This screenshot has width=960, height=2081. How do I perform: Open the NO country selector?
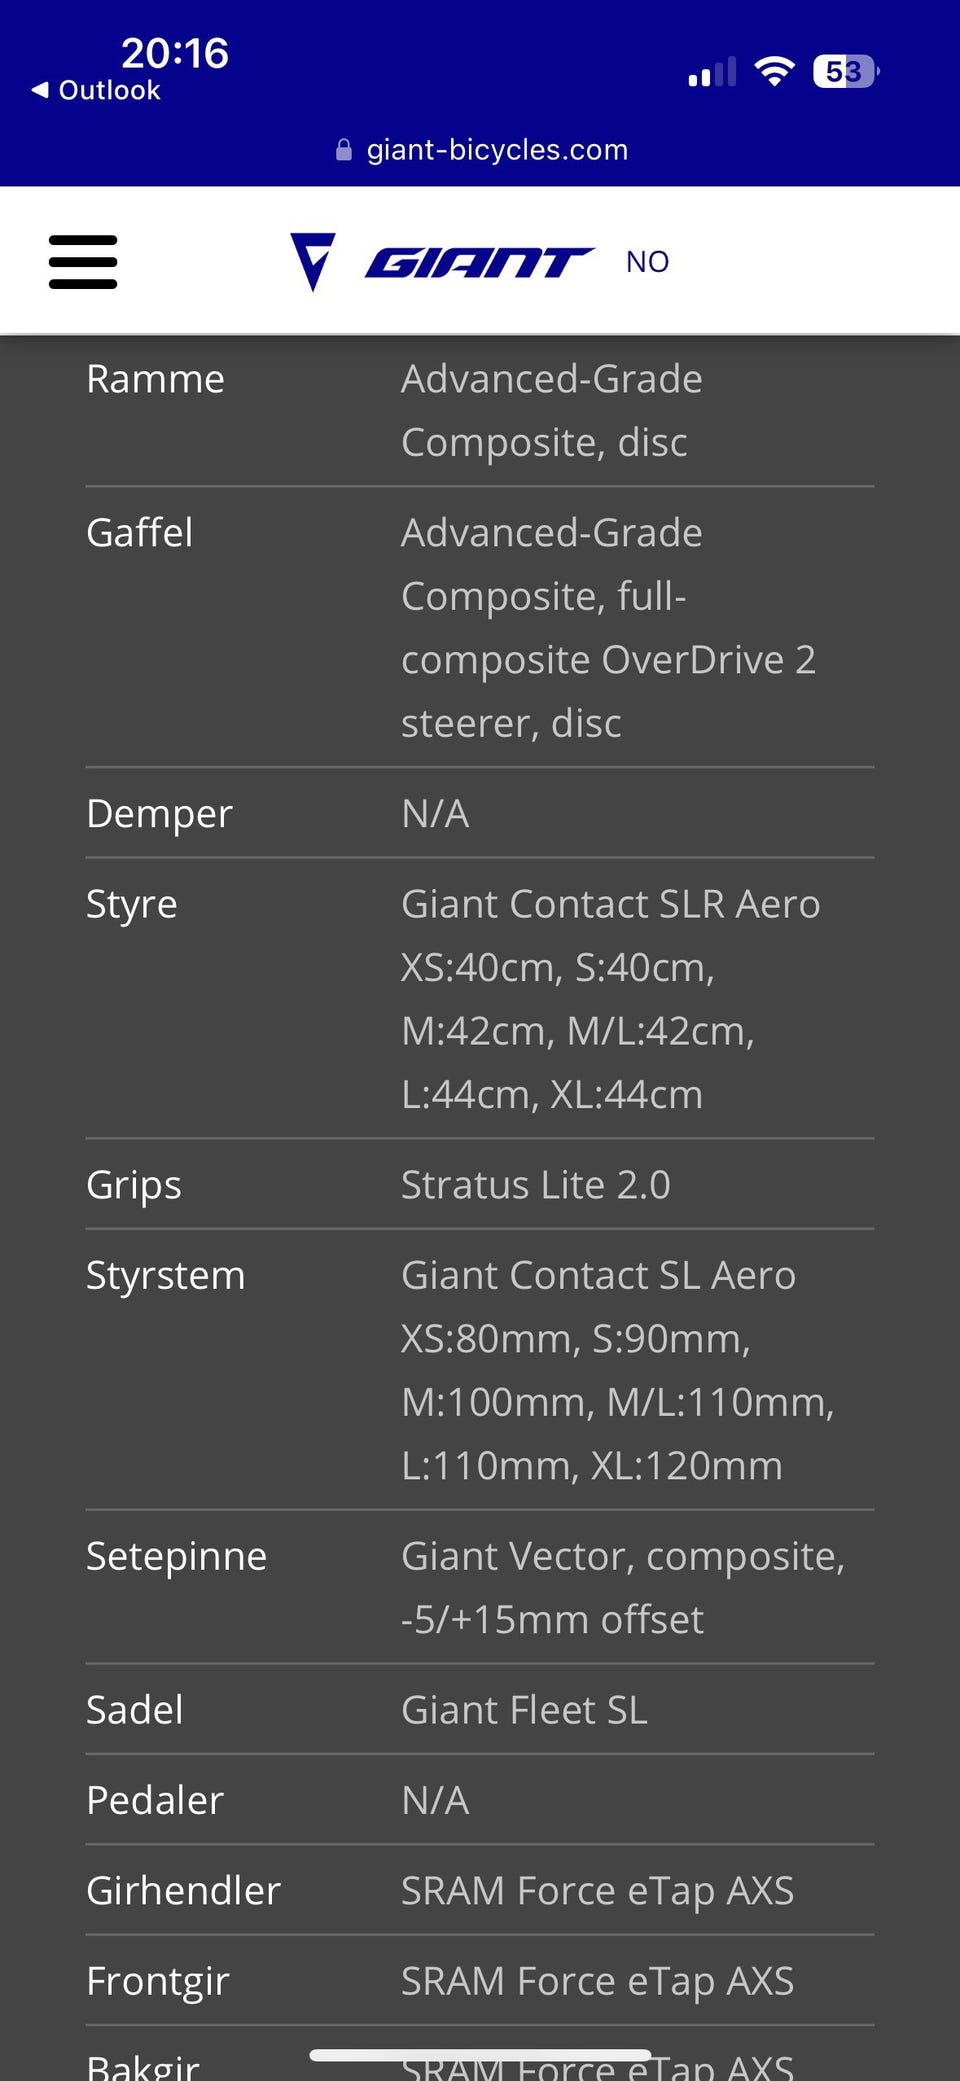(647, 262)
